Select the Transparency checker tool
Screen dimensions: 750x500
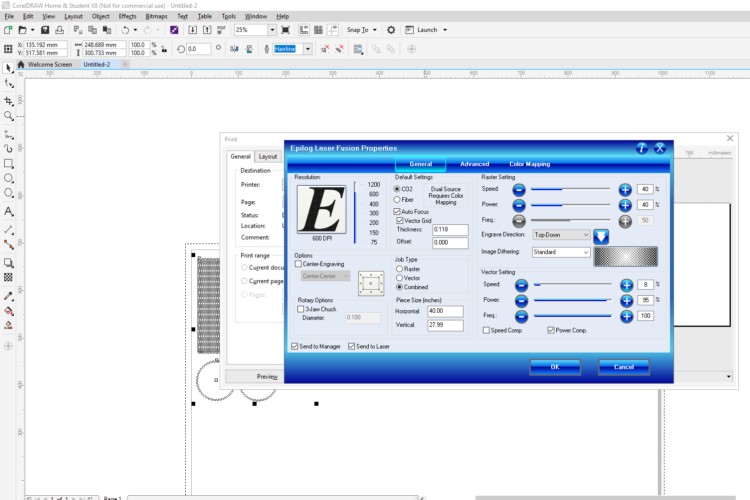point(8,278)
